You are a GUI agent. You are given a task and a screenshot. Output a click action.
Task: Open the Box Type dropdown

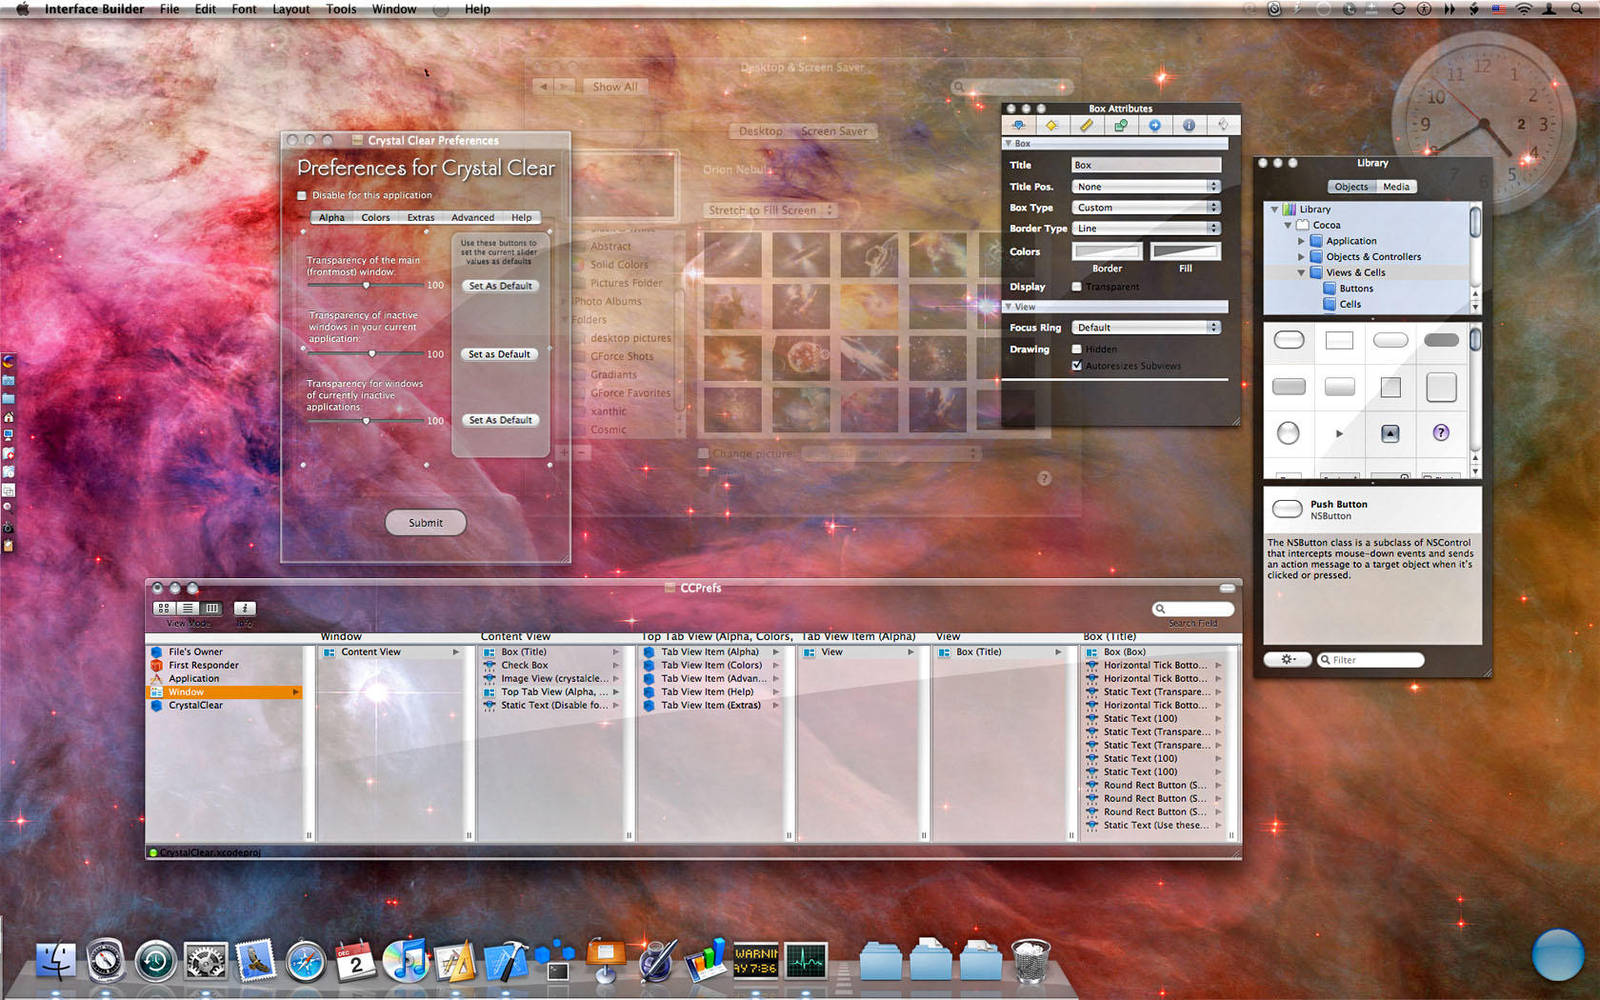[x=1147, y=208]
